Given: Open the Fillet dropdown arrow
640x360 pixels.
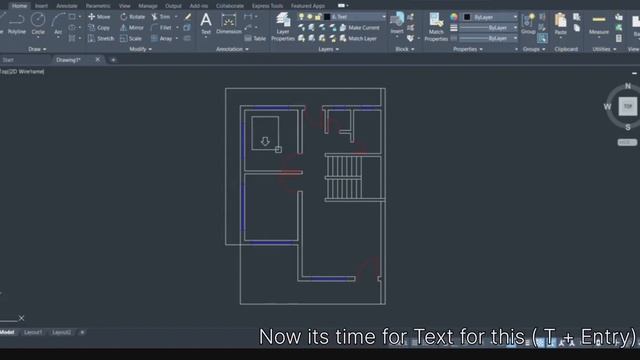Looking at the screenshot, I should click(177, 28).
